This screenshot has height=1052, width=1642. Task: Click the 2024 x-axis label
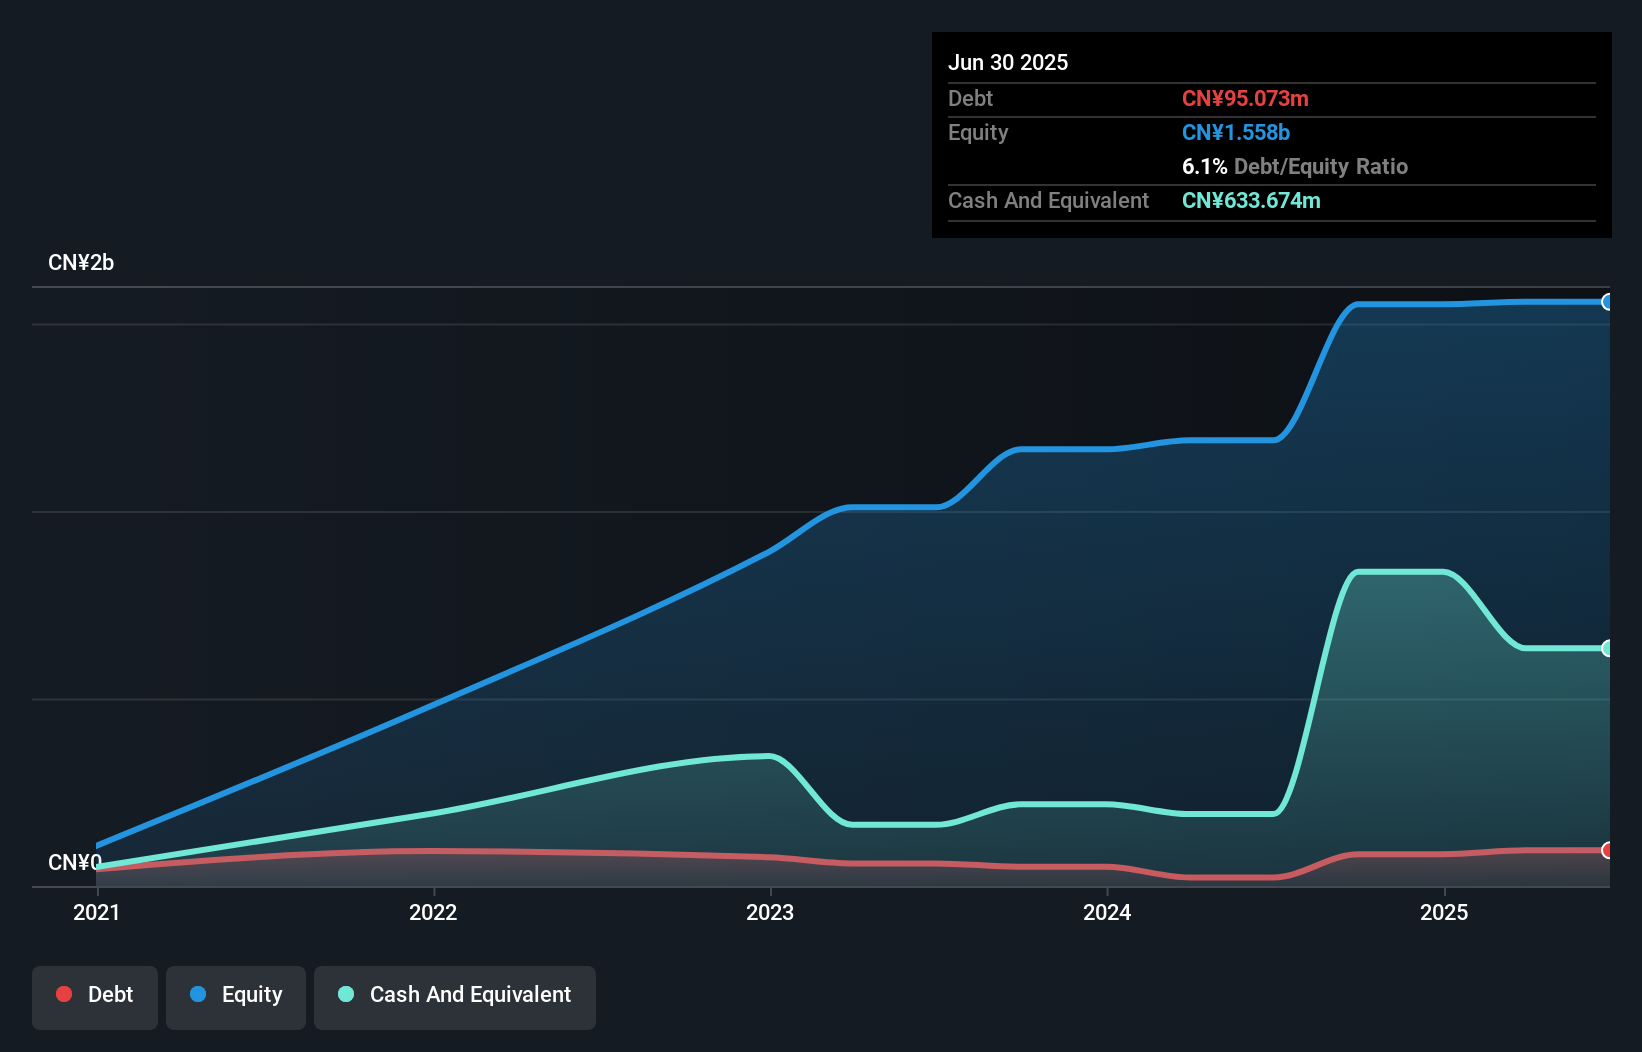[x=1107, y=912]
